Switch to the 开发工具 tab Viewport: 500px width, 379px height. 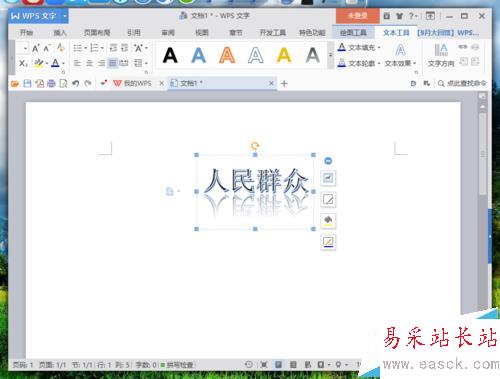click(x=272, y=33)
